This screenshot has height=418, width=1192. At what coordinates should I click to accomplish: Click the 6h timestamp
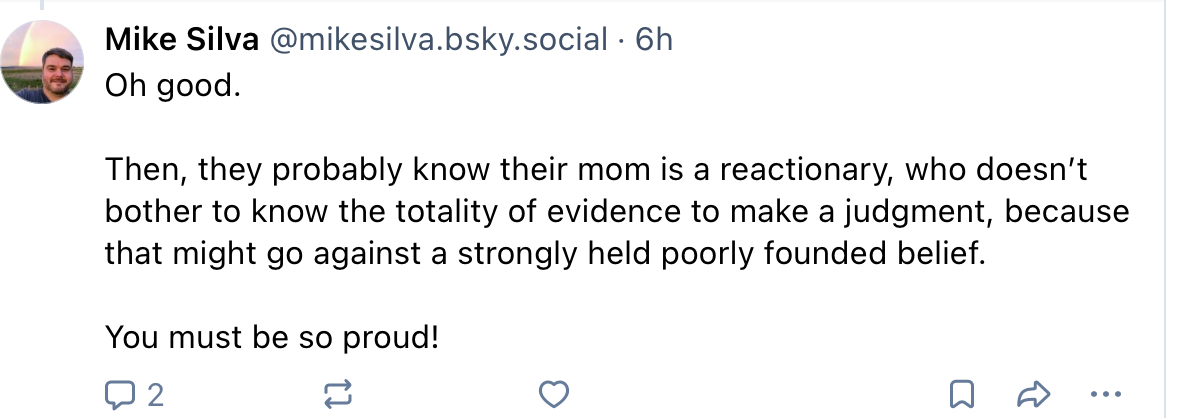click(x=654, y=40)
